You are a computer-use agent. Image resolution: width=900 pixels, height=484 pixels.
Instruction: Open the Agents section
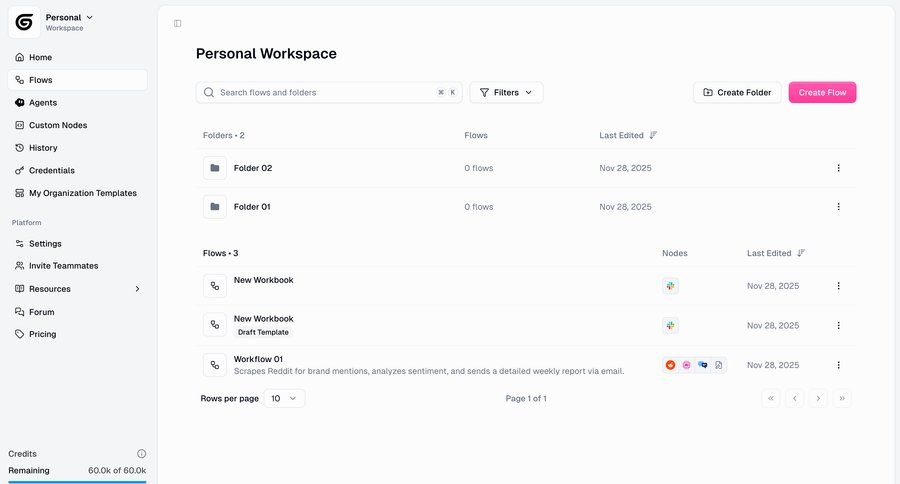coord(77,102)
